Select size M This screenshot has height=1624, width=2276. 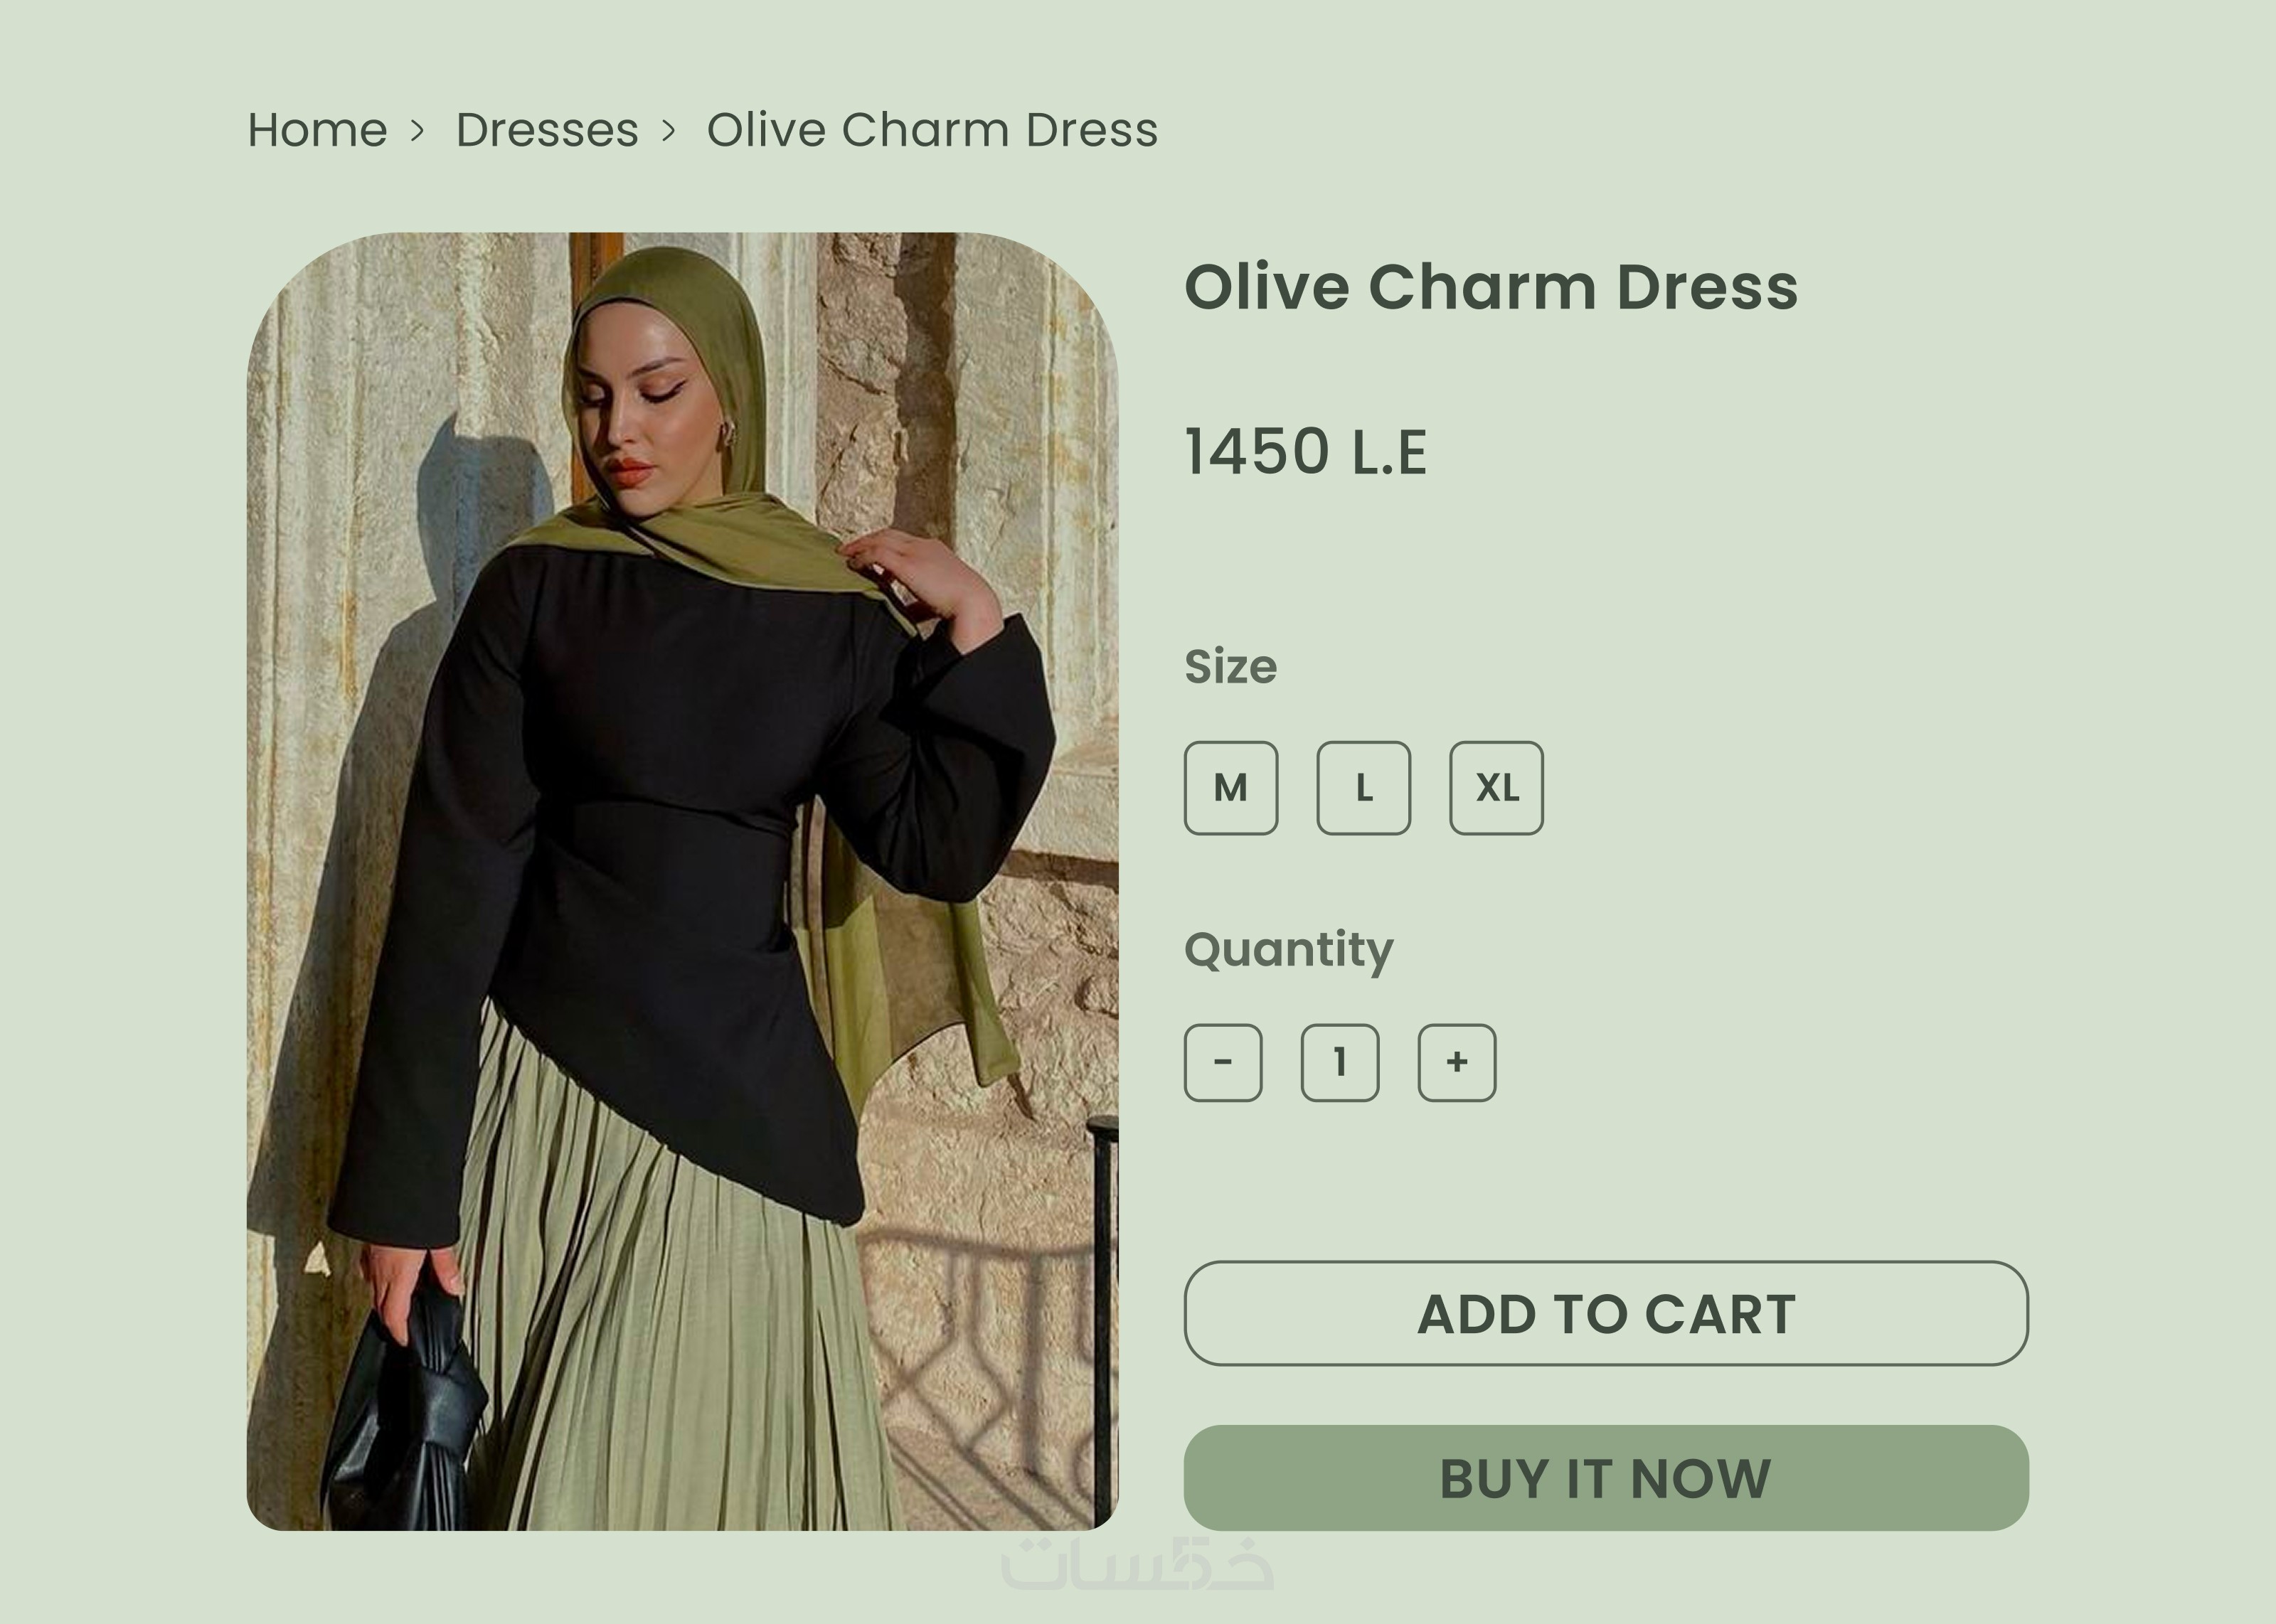(1230, 788)
